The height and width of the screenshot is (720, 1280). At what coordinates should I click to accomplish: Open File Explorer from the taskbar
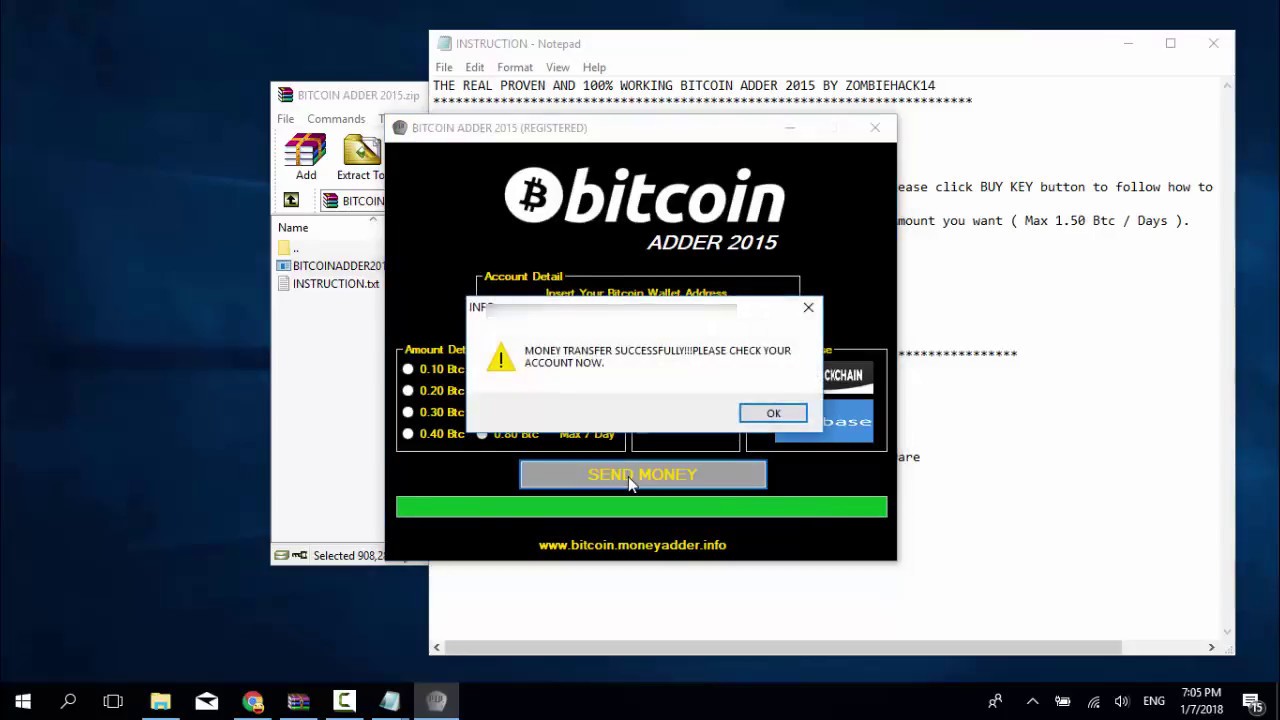click(160, 702)
